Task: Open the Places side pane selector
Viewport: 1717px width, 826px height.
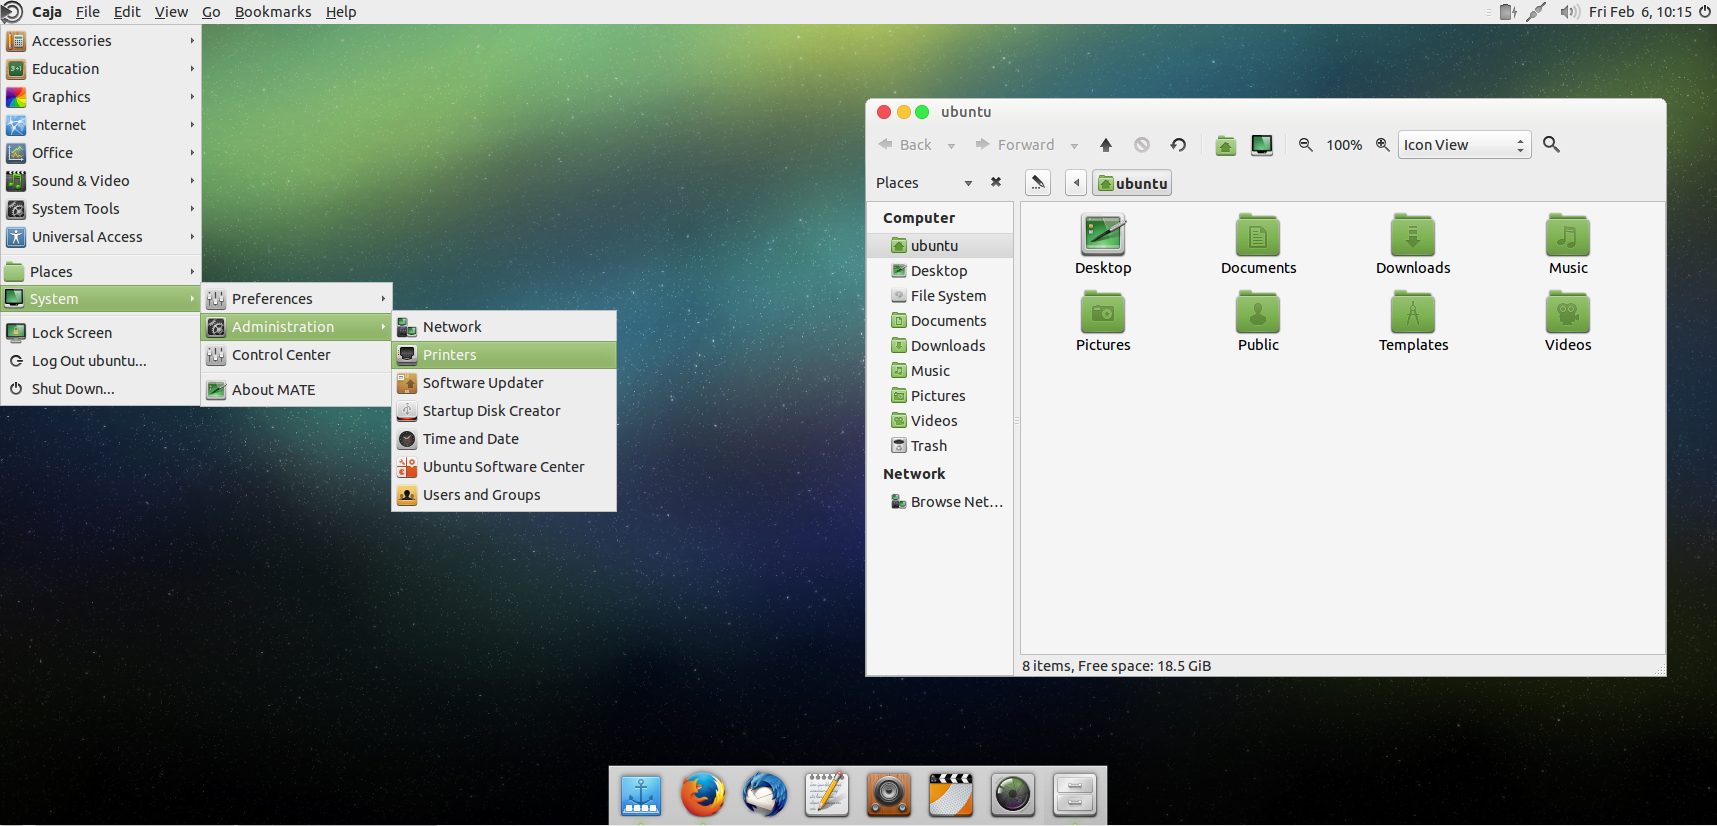Action: pyautogui.click(x=924, y=183)
